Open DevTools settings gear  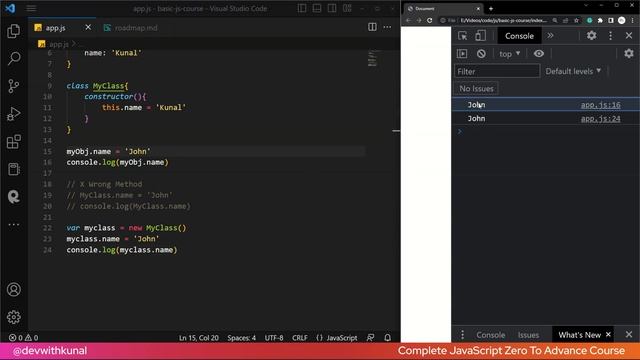point(591,36)
